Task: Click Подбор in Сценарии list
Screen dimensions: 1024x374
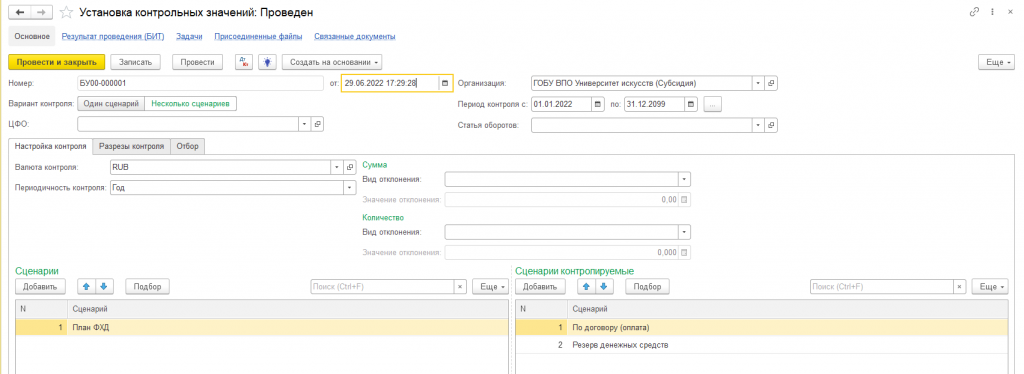Action: click(148, 286)
